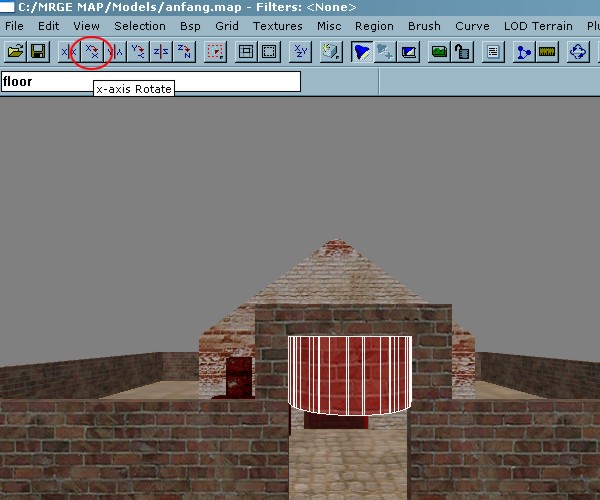Click the XYZ change-view icon
600x500 pixels.
(301, 51)
